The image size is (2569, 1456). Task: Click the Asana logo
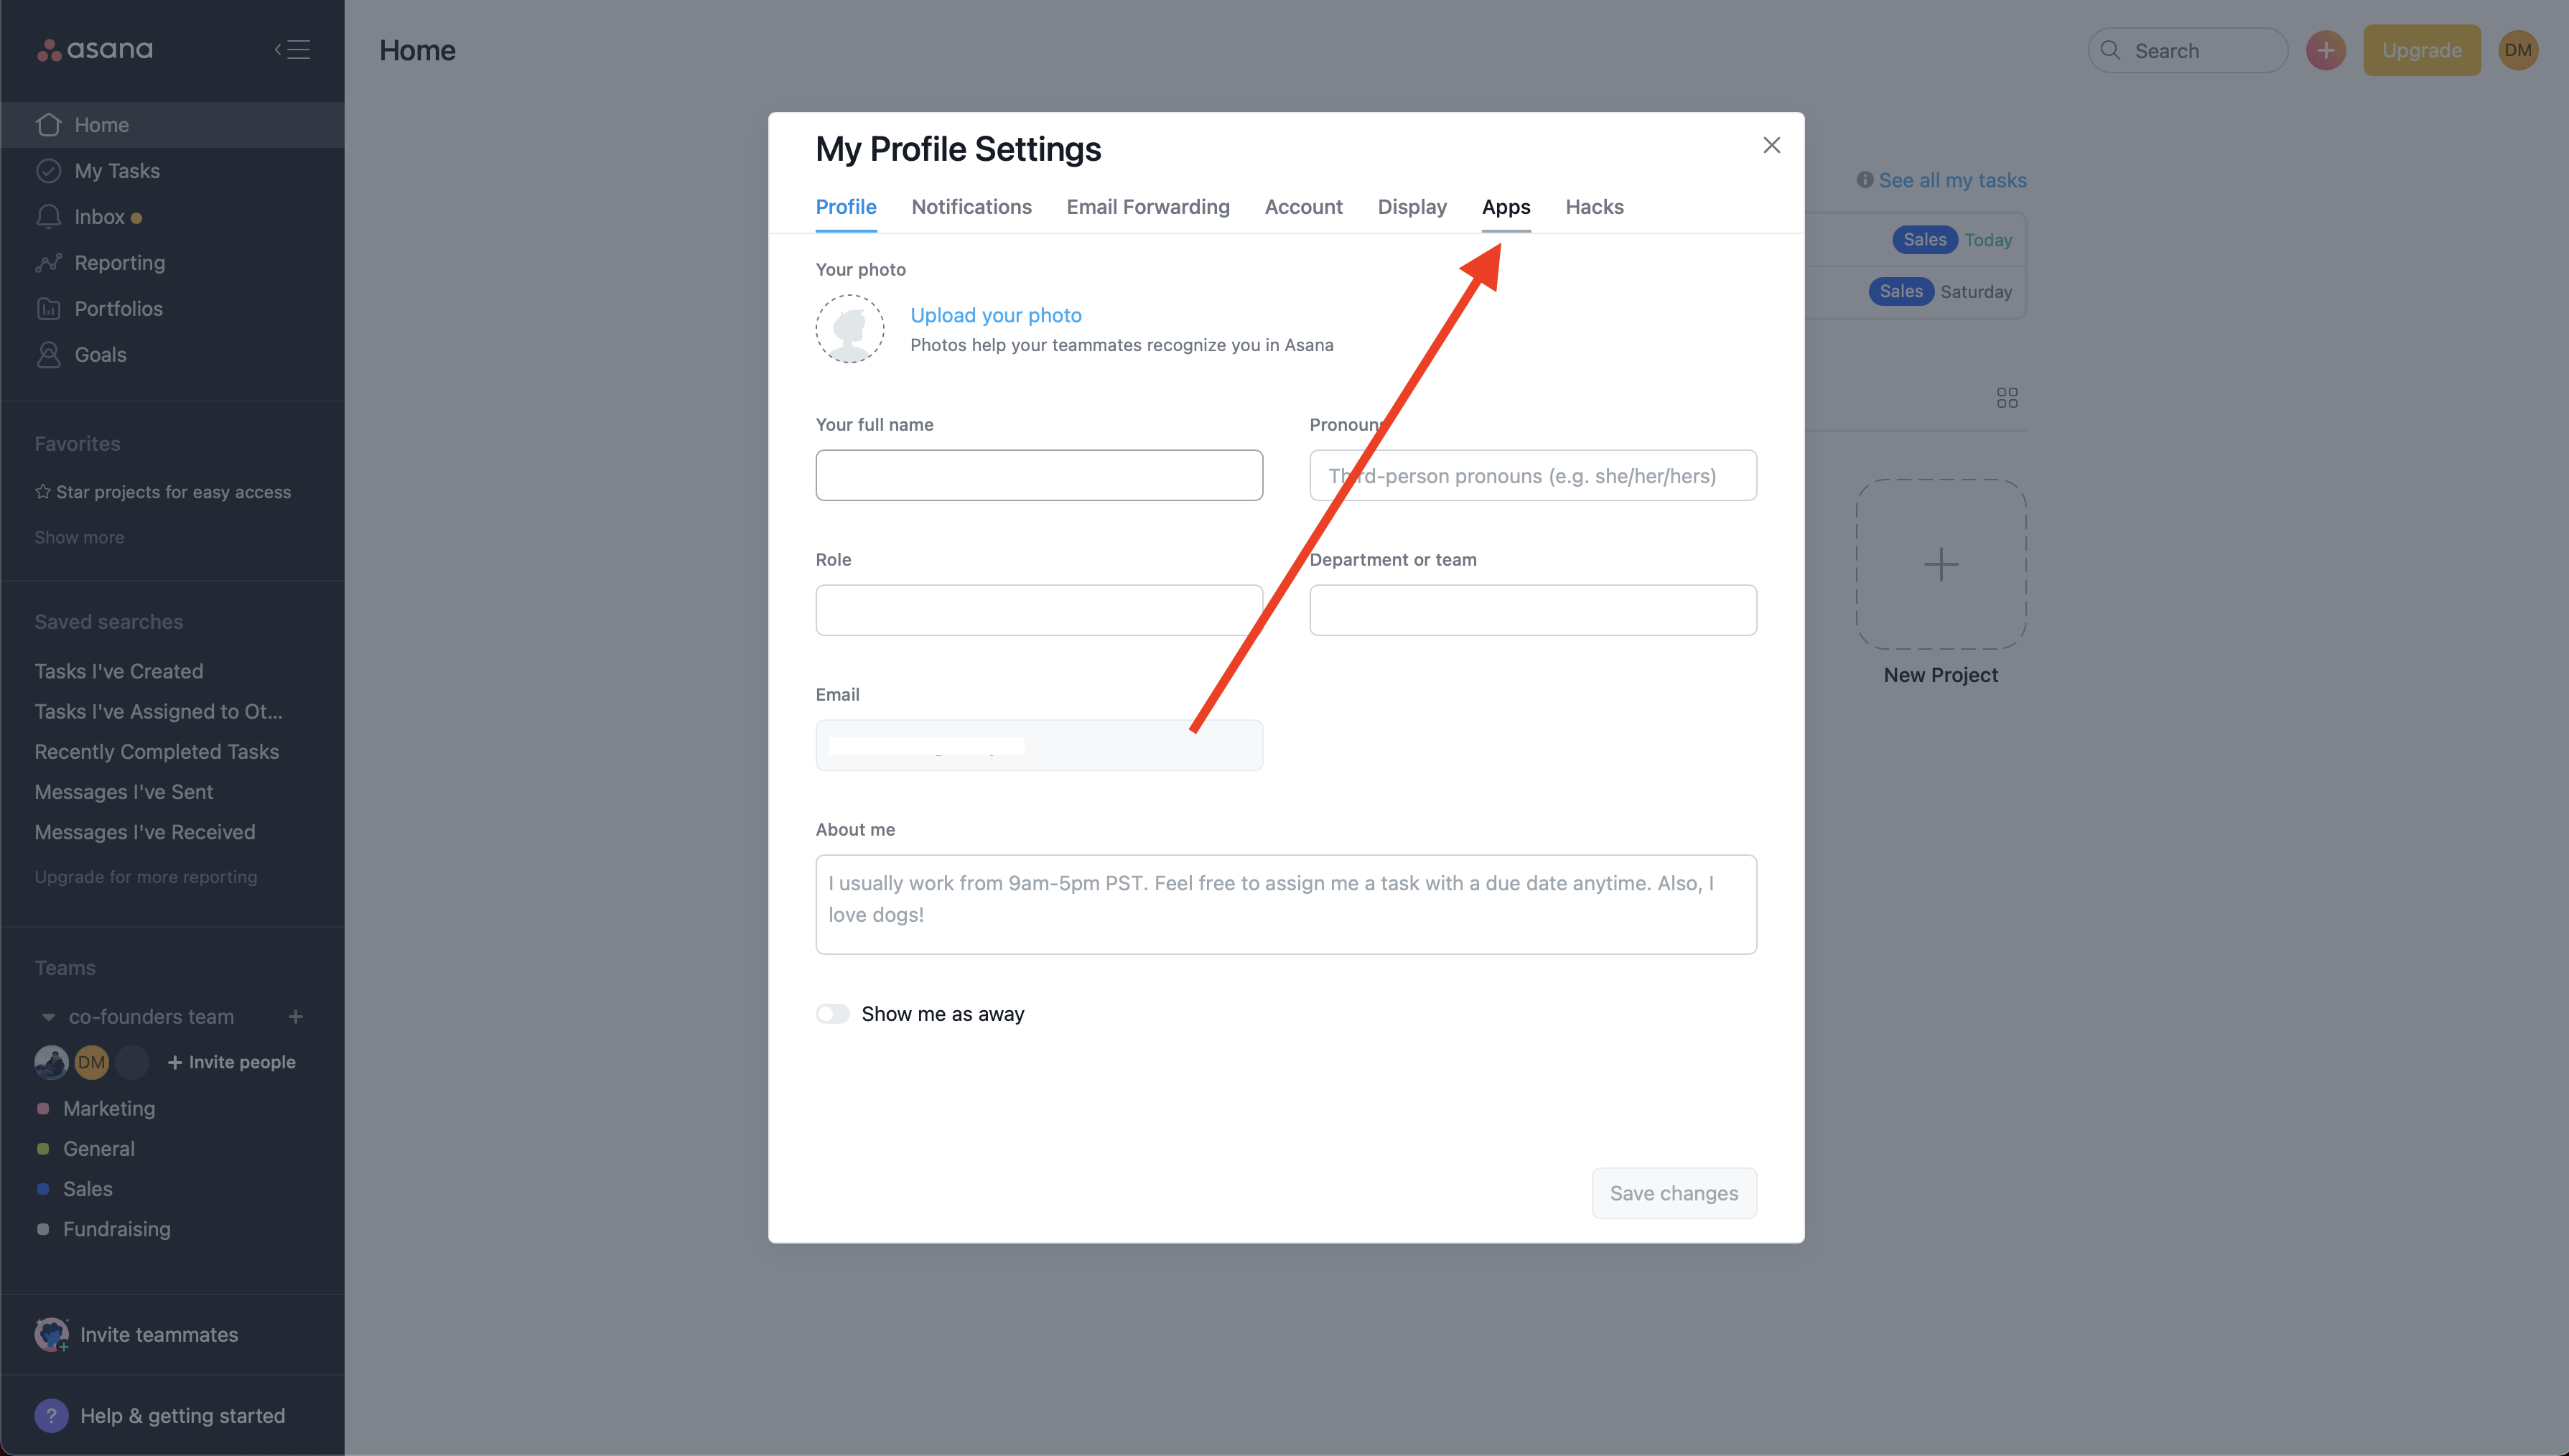[95, 49]
